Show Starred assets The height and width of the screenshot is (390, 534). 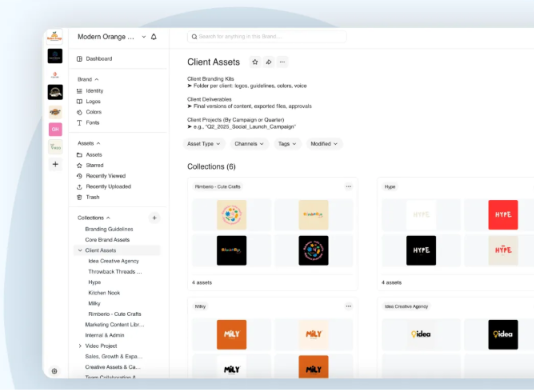pos(94,165)
